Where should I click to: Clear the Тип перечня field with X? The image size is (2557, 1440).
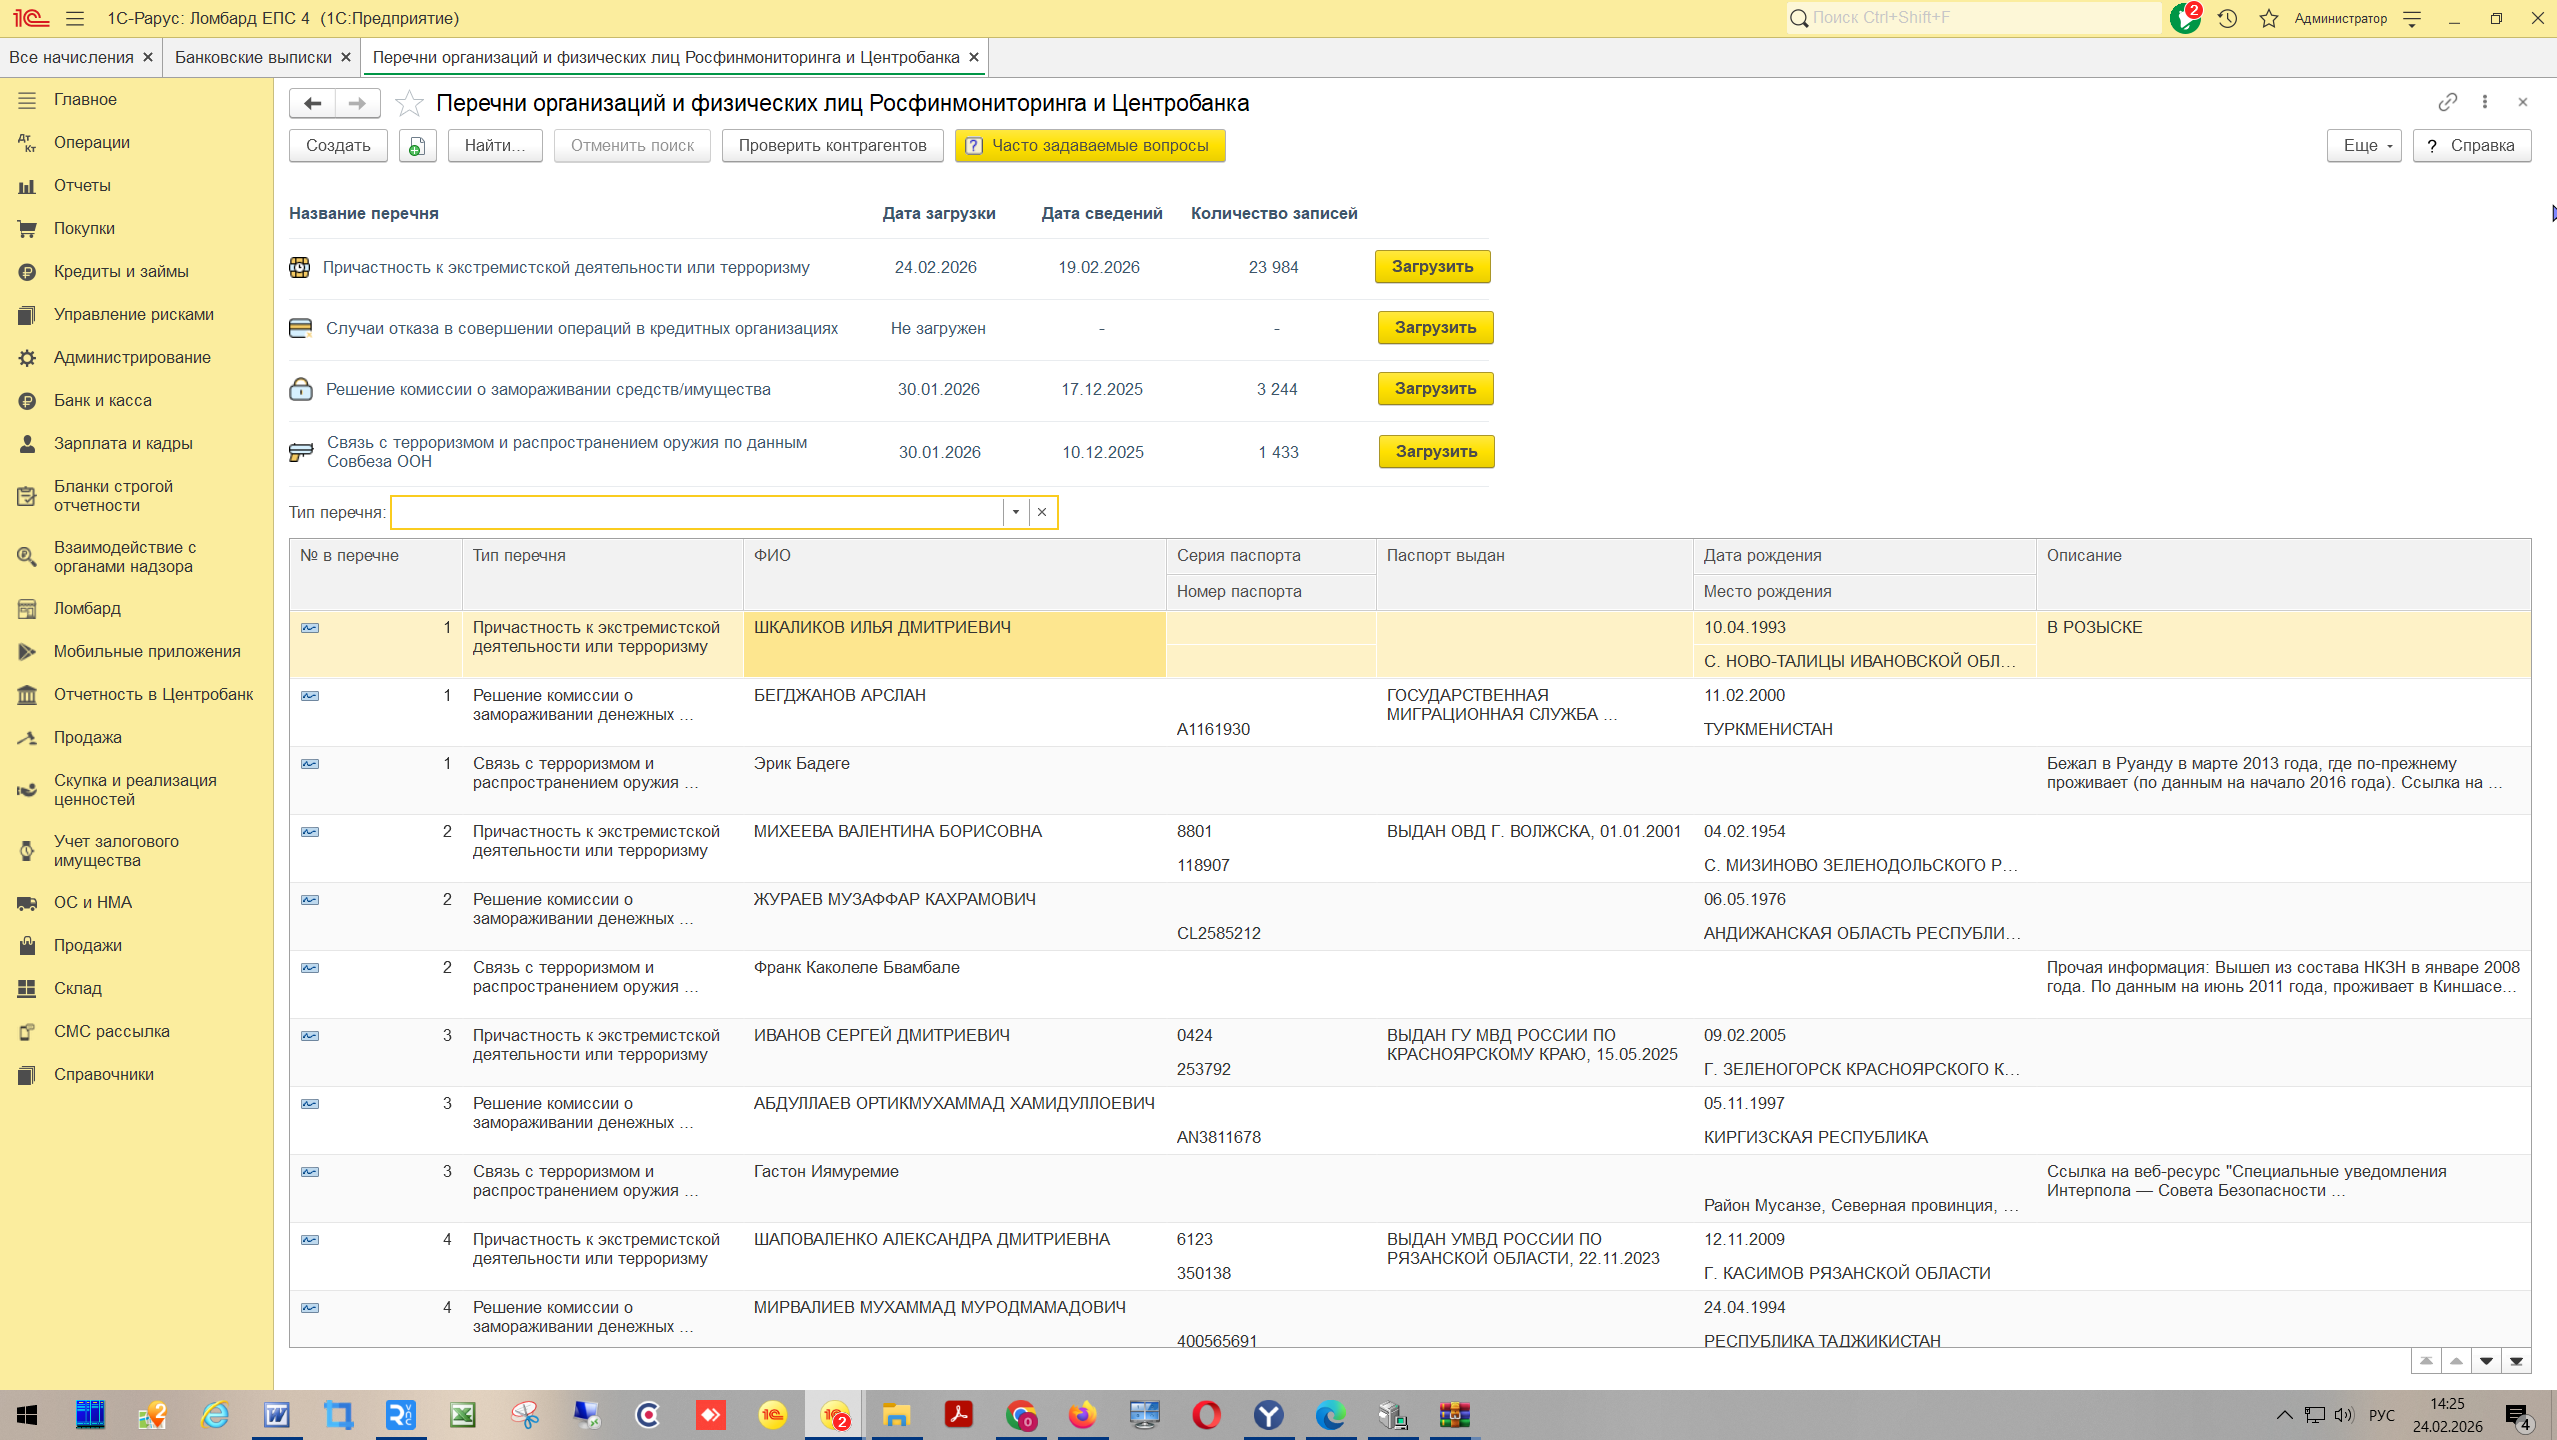coord(1042,512)
